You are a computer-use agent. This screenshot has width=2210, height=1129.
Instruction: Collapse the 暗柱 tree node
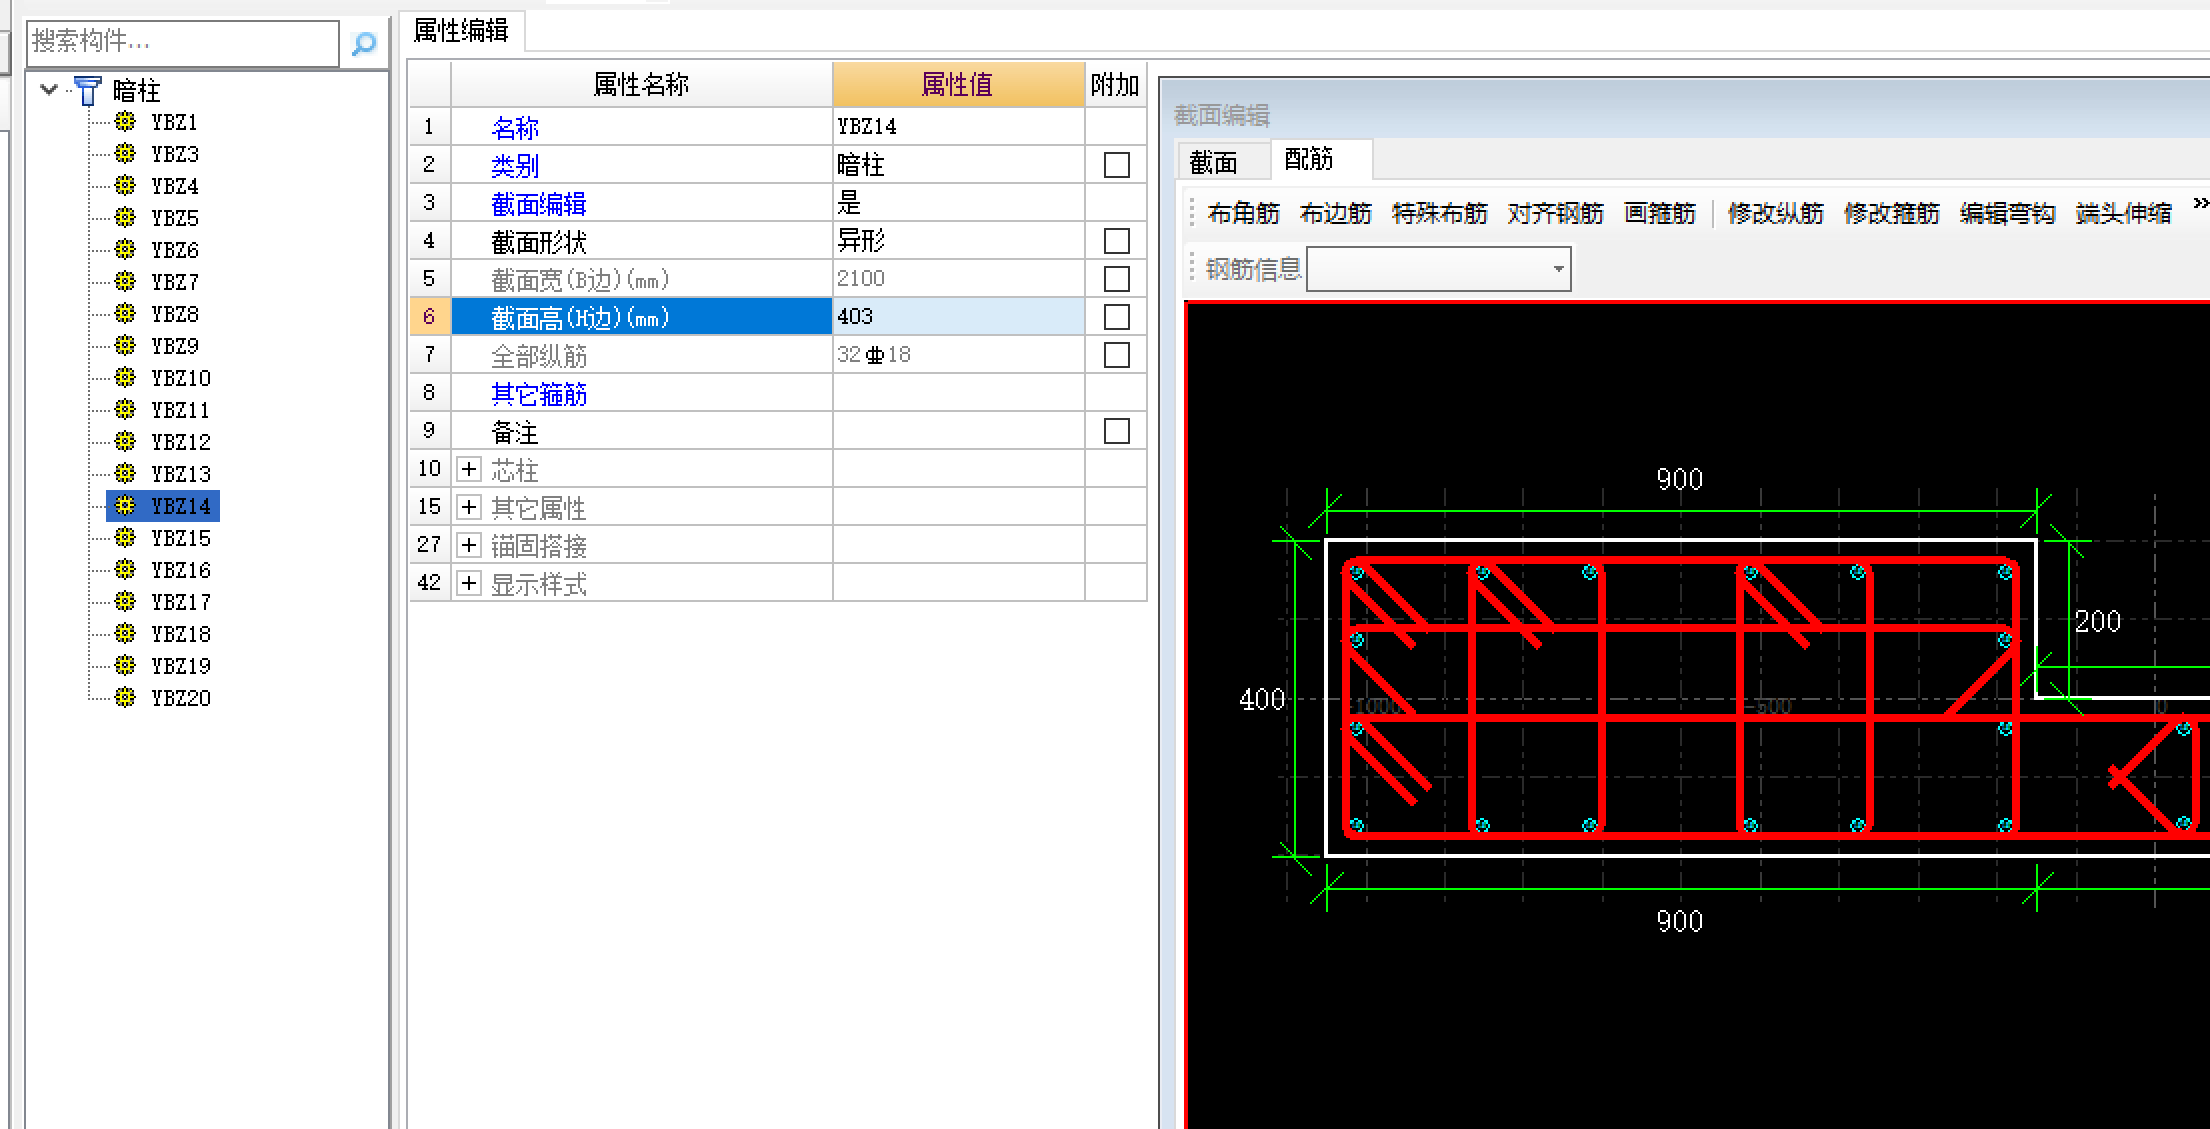click(x=48, y=90)
